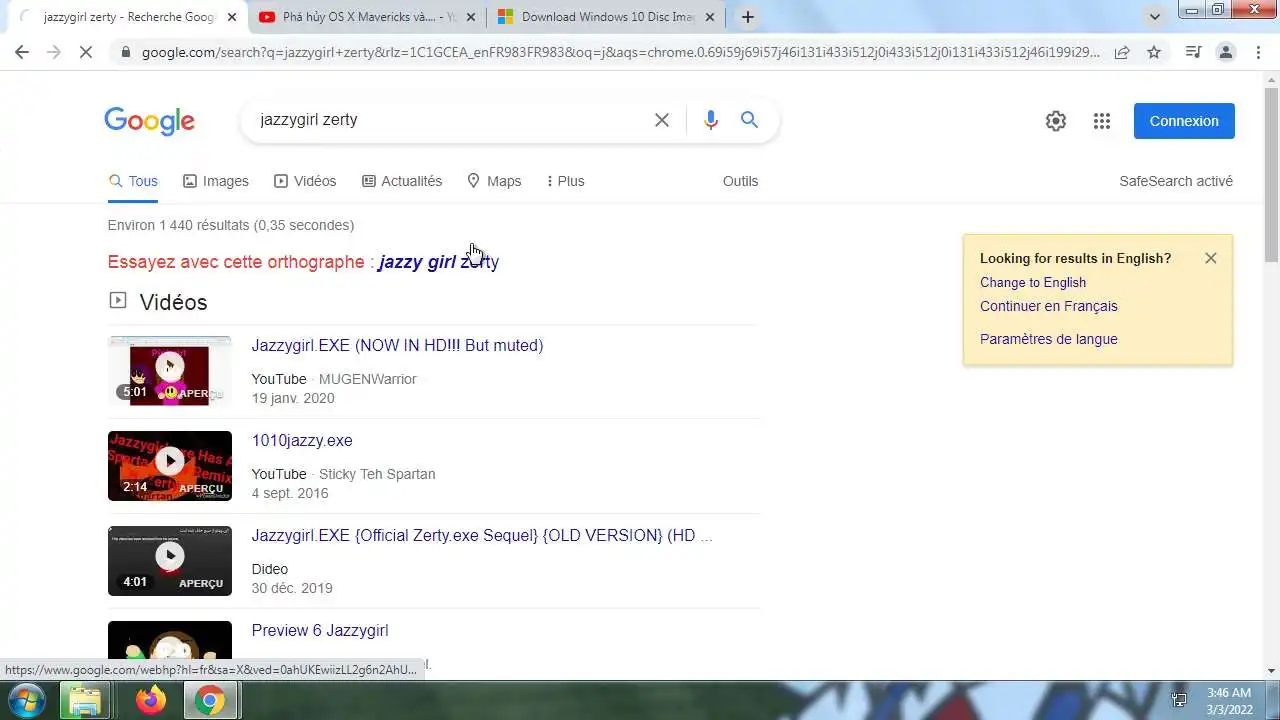The height and width of the screenshot is (720, 1280).
Task: Close the jazzygirl zerty tab
Action: [x=232, y=17]
